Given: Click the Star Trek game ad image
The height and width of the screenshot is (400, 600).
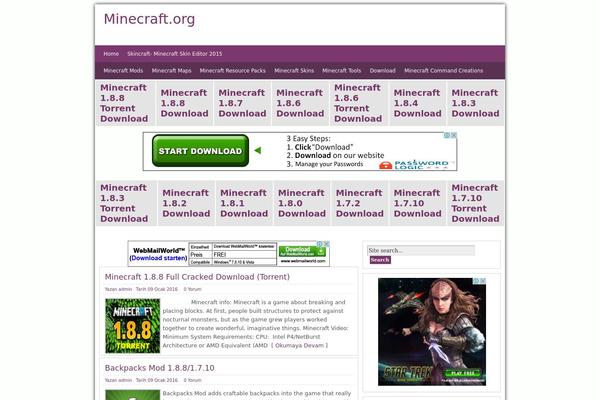Looking at the screenshot, I should click(x=432, y=331).
